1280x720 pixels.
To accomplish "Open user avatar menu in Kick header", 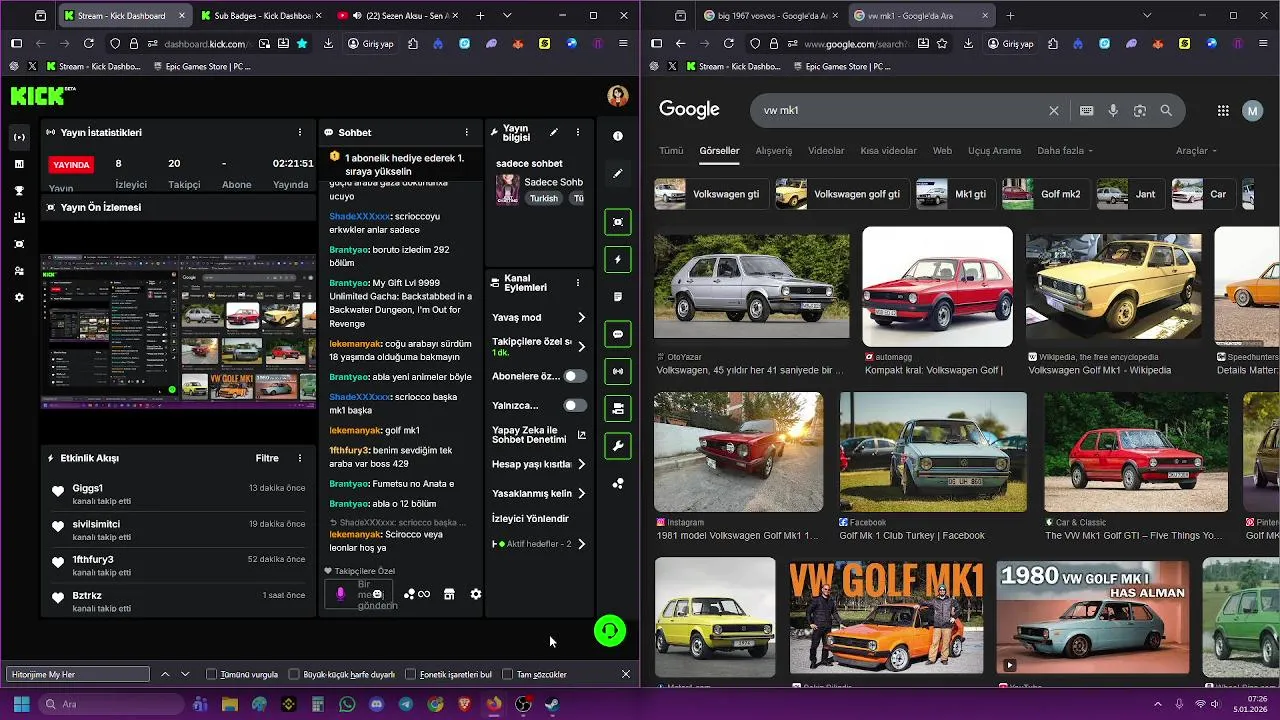I will coord(618,96).
